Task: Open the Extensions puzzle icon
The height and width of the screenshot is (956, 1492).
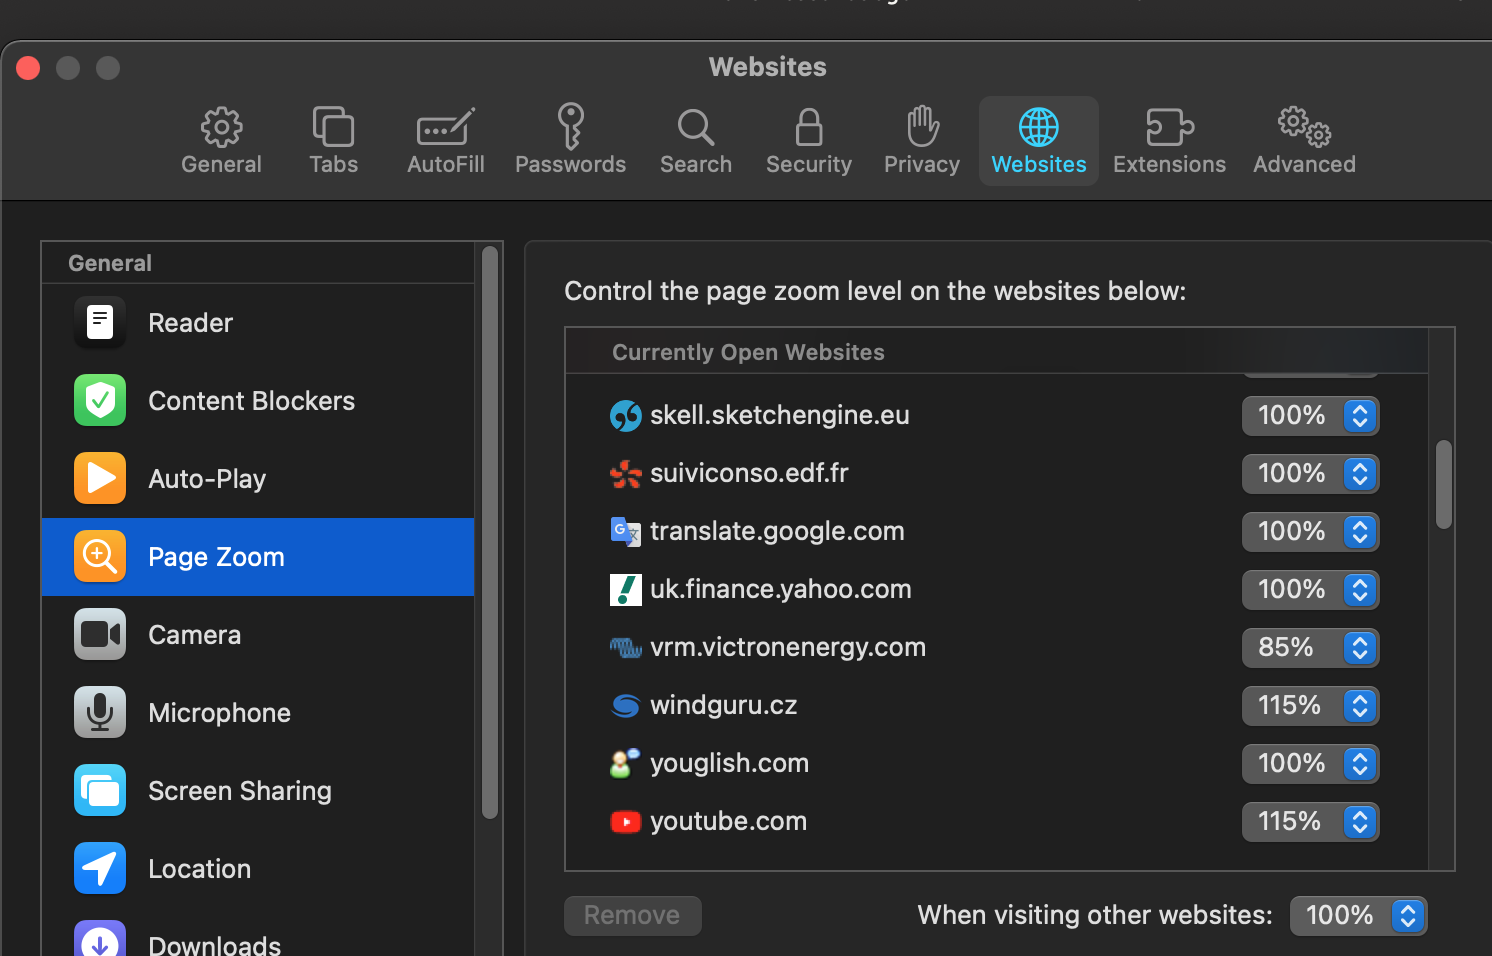Action: coord(1169,127)
